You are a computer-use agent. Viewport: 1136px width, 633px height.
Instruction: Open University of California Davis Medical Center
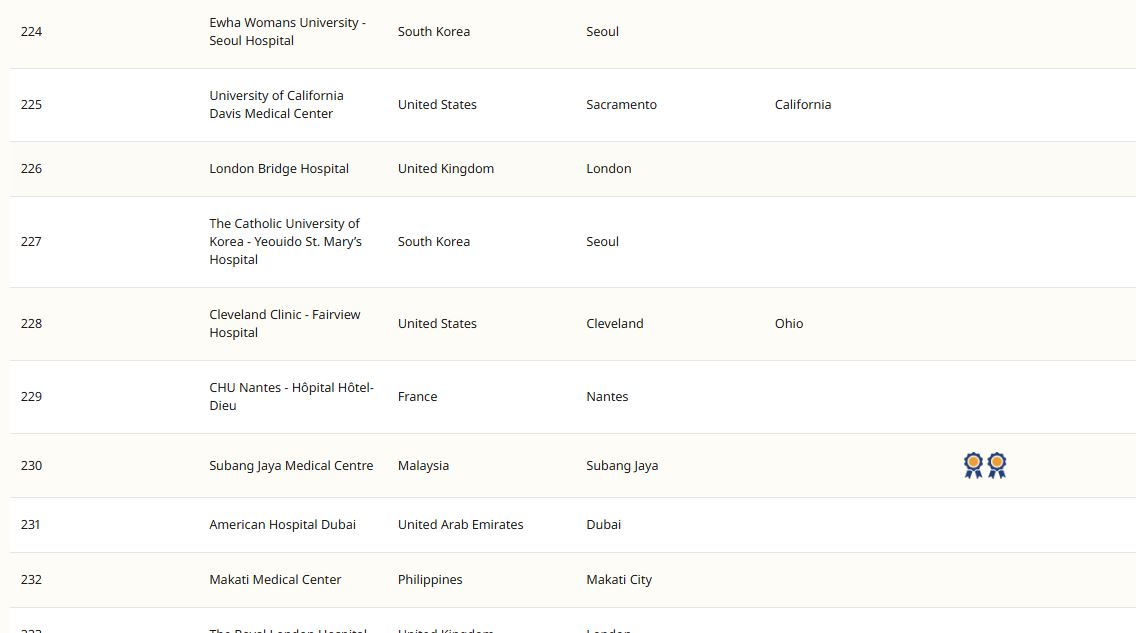tap(276, 105)
